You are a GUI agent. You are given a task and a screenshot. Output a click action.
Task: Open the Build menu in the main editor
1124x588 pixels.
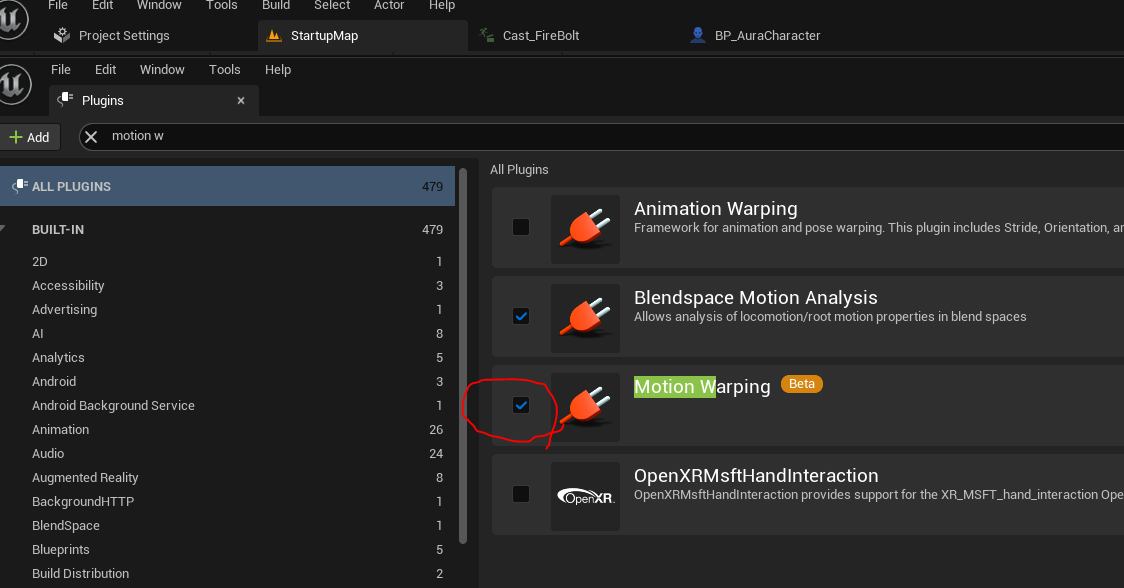[x=276, y=5]
